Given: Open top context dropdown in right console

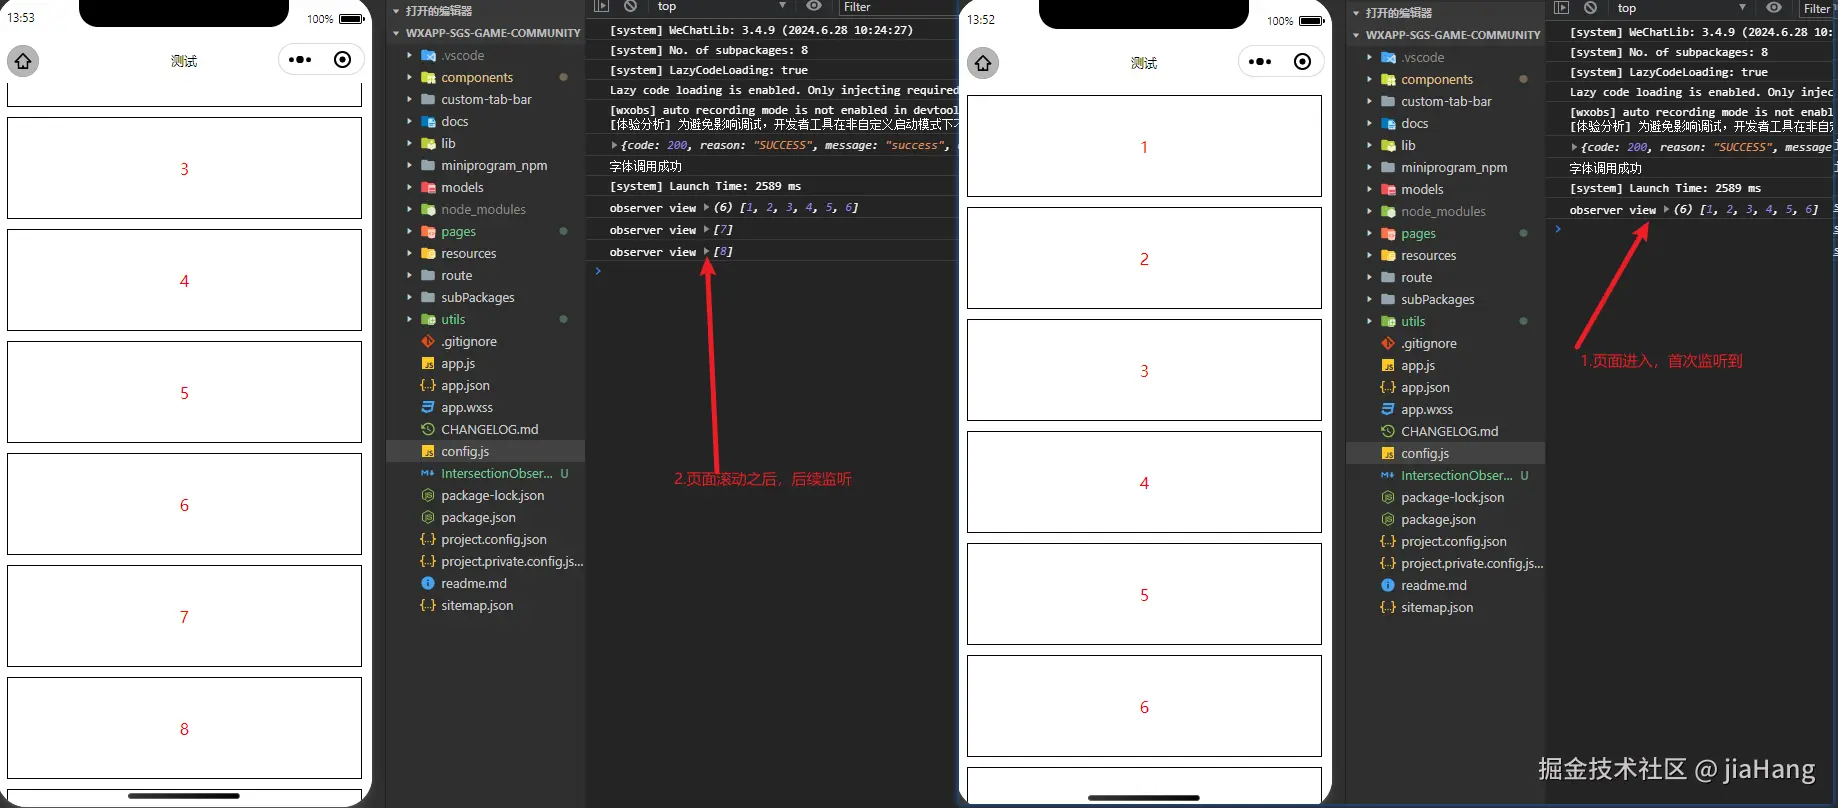Looking at the screenshot, I should pos(1680,7).
